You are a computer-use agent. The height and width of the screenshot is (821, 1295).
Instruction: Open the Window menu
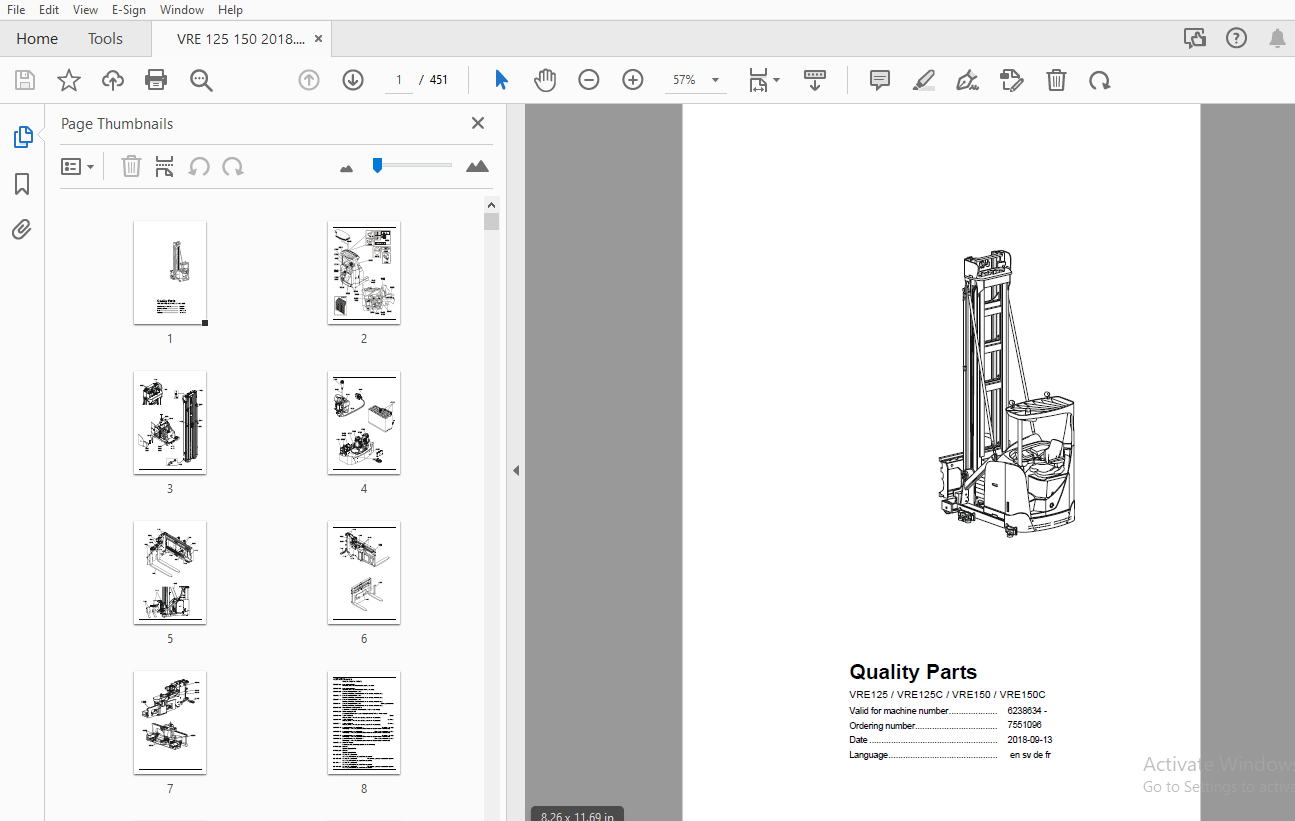182,9
